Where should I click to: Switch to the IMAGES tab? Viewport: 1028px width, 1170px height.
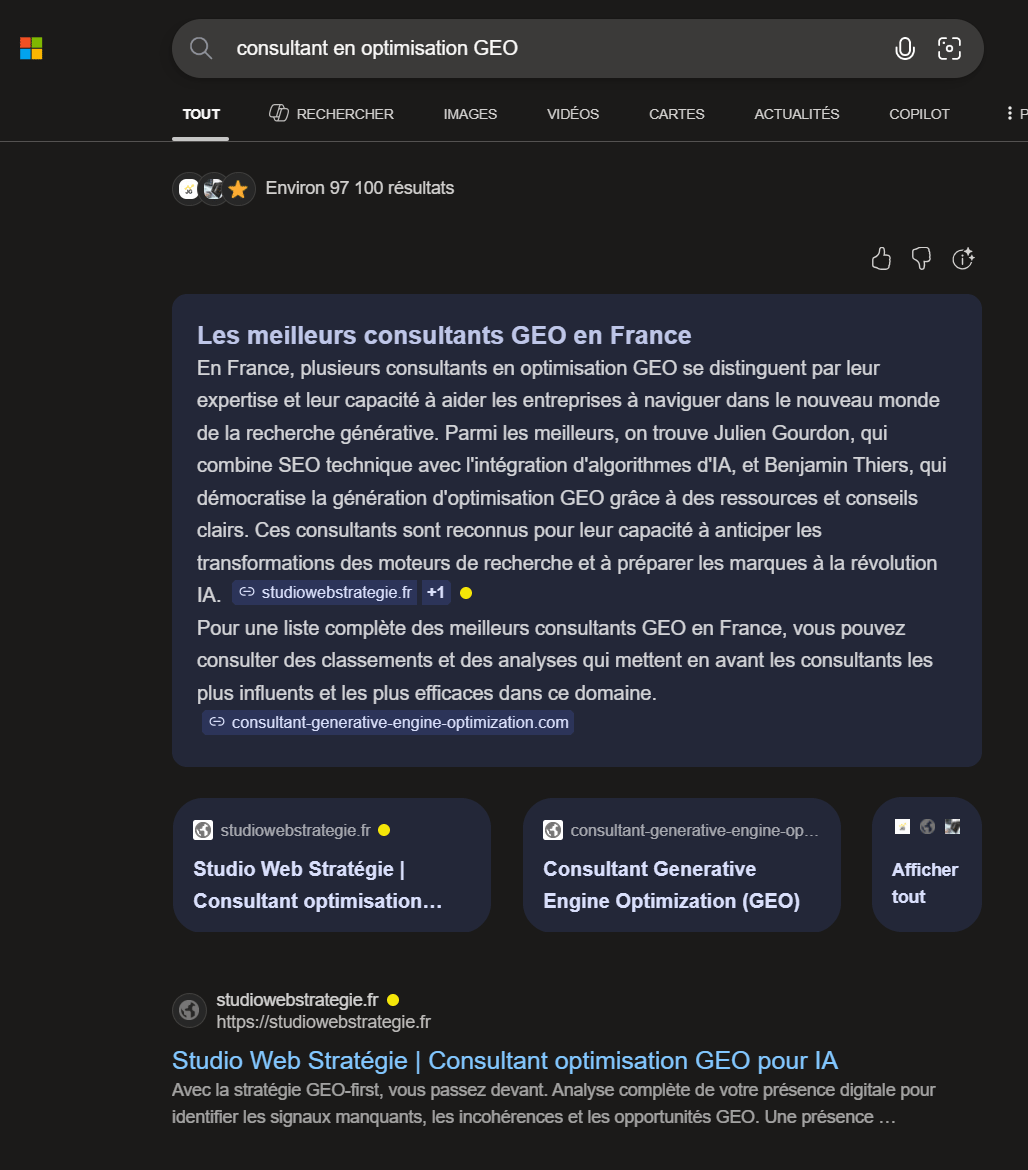click(470, 114)
